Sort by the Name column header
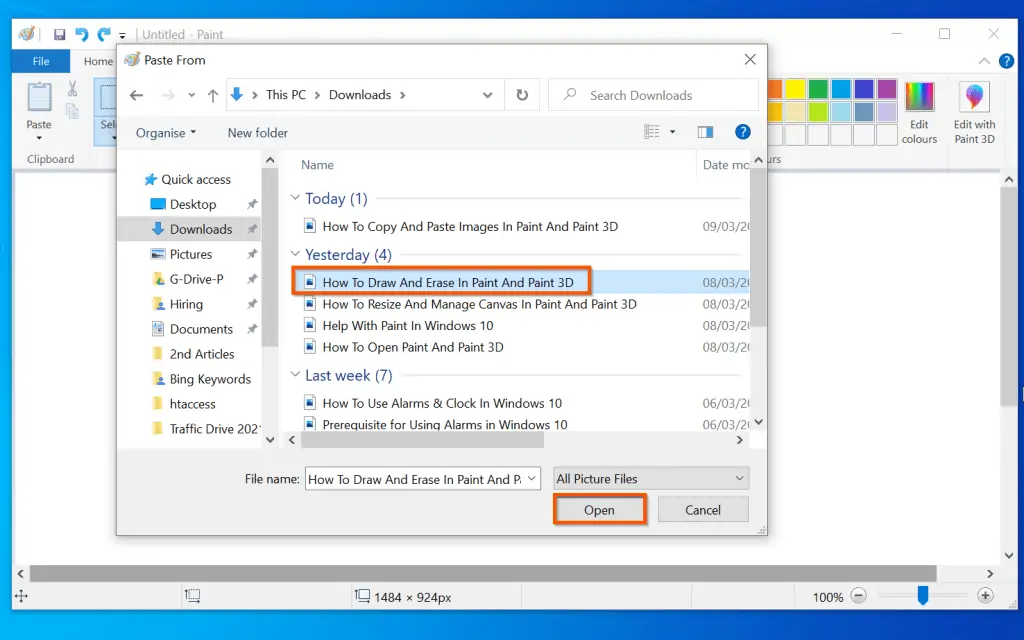Screen dimensions: 1024x640 [x=317, y=165]
